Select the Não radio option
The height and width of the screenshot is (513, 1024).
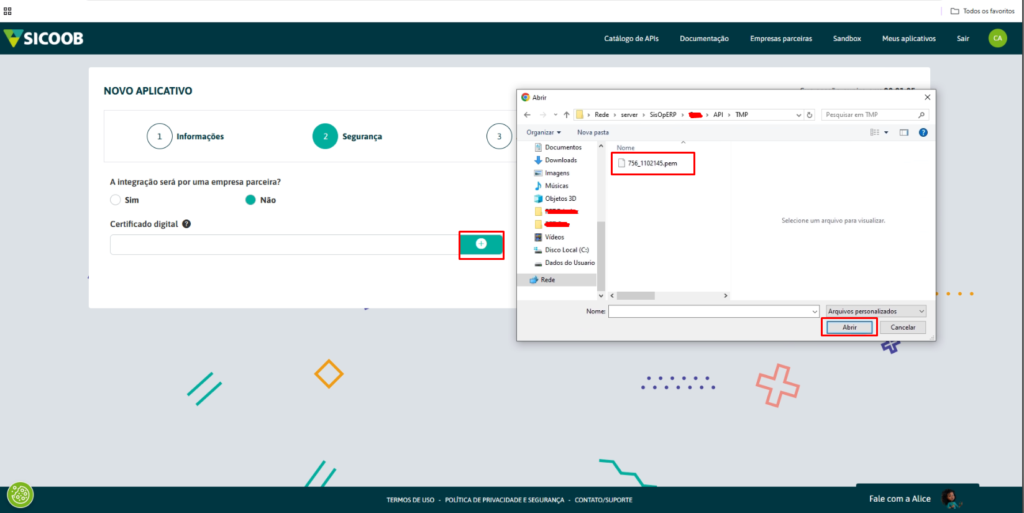[x=251, y=200]
